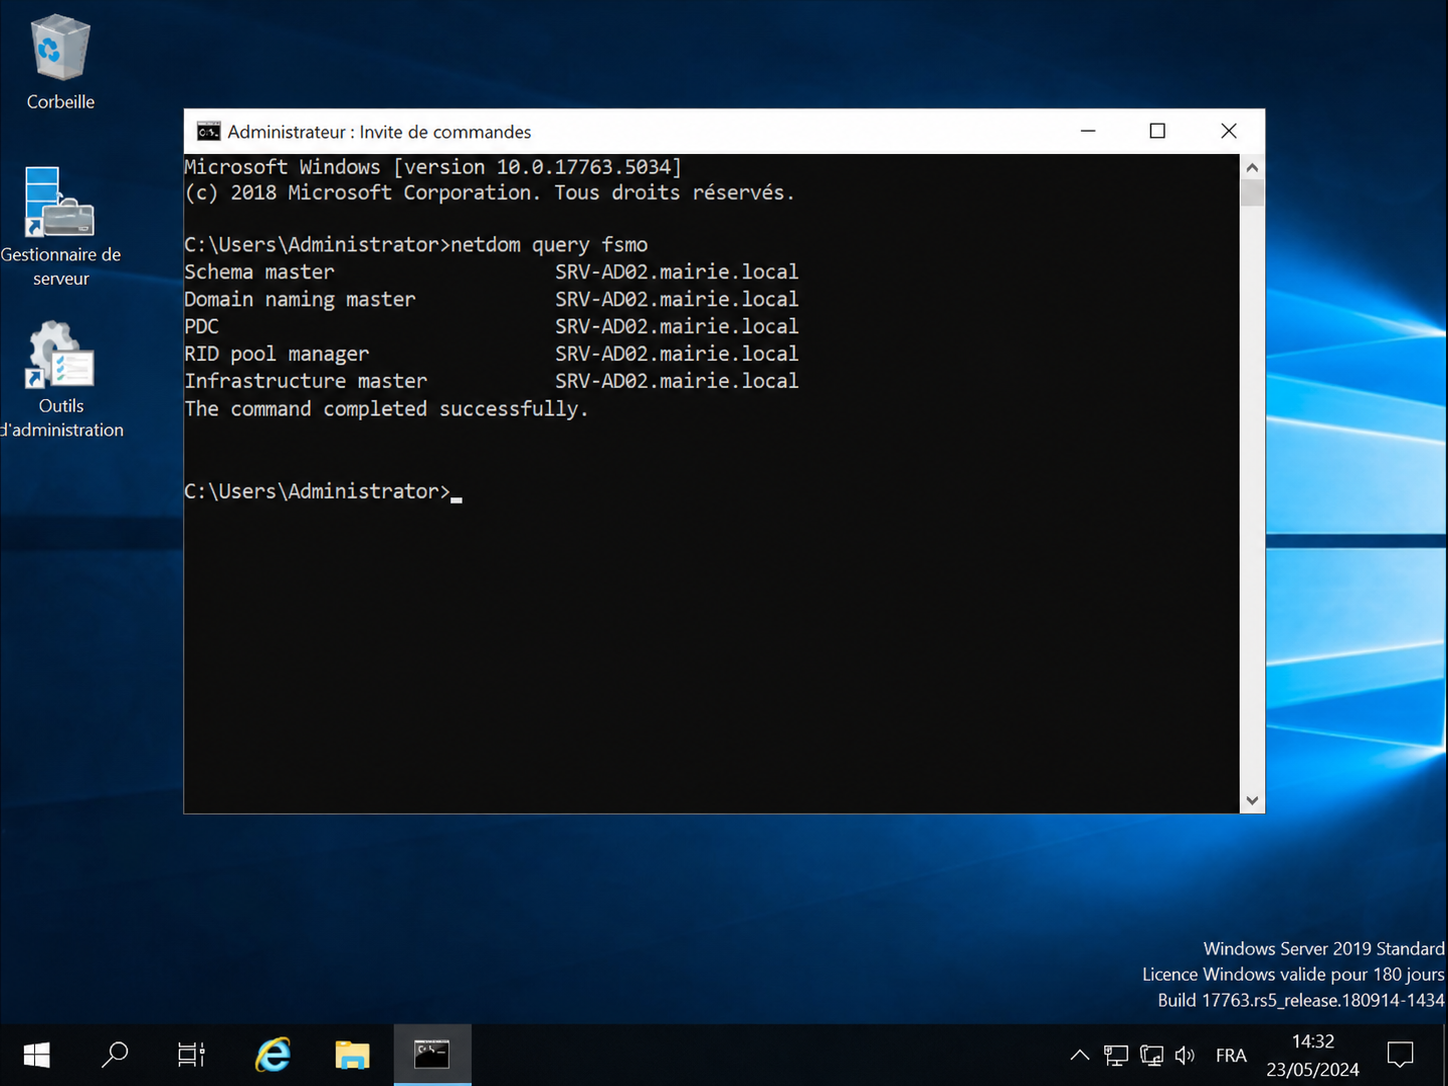Click the 'Microsoft Windows [version 10.0.17763.5034]' line
1448x1086 pixels.
[433, 167]
